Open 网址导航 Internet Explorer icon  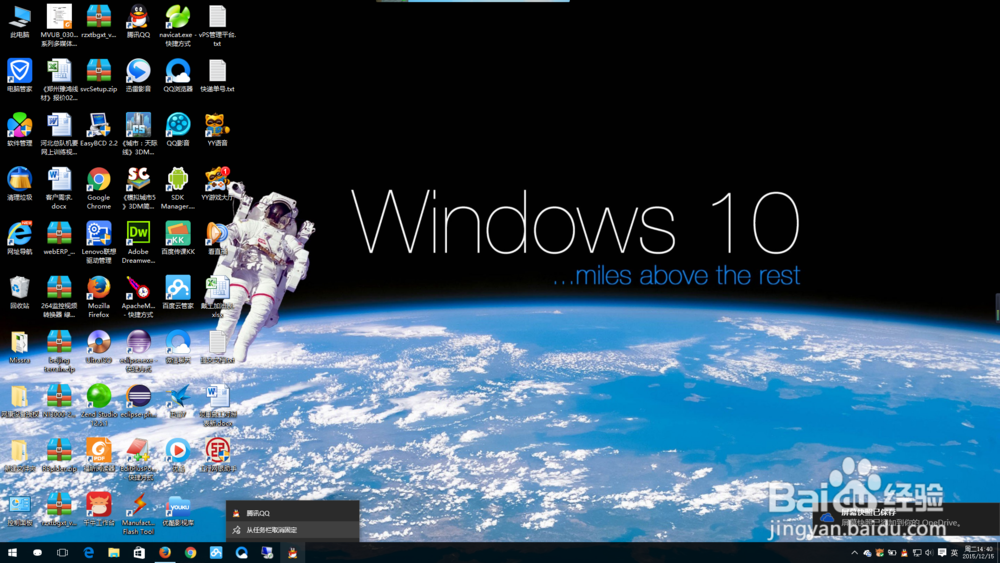pos(20,238)
